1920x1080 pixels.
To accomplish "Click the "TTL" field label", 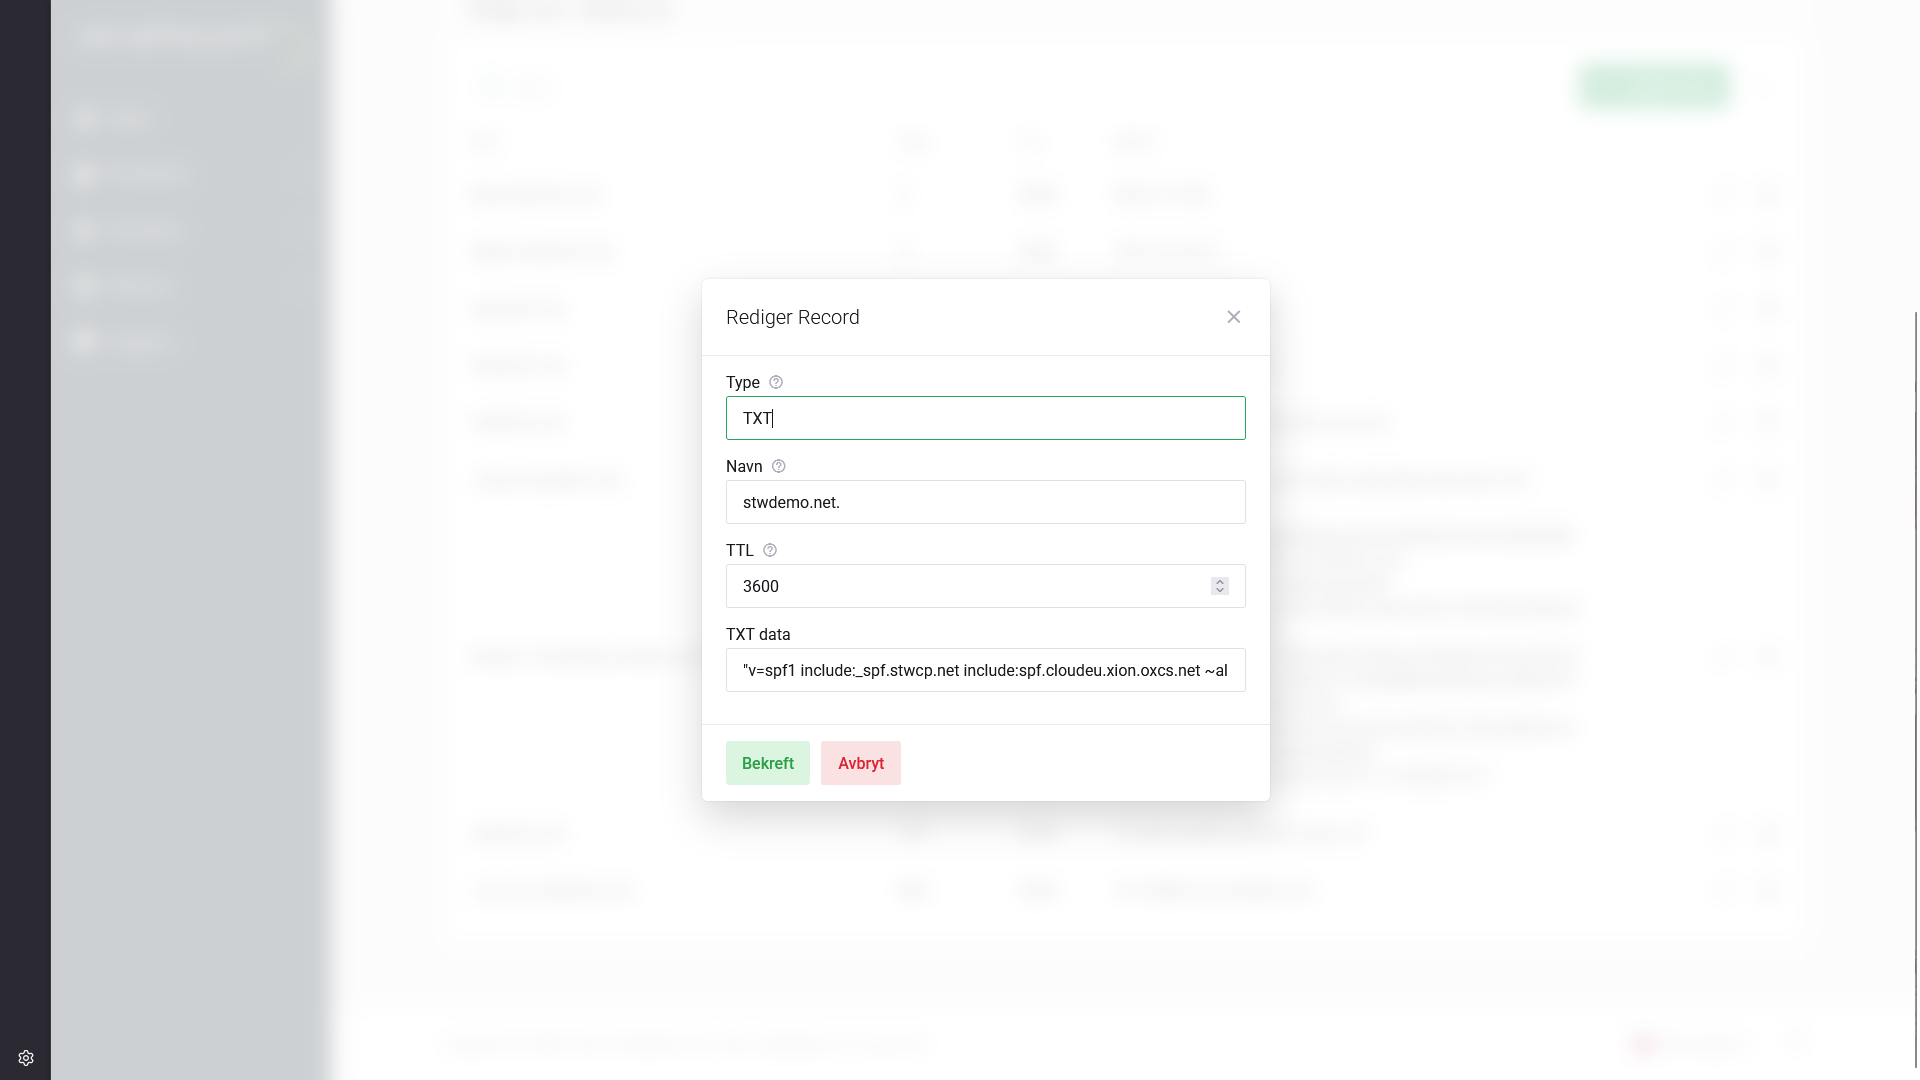I will pos(740,550).
